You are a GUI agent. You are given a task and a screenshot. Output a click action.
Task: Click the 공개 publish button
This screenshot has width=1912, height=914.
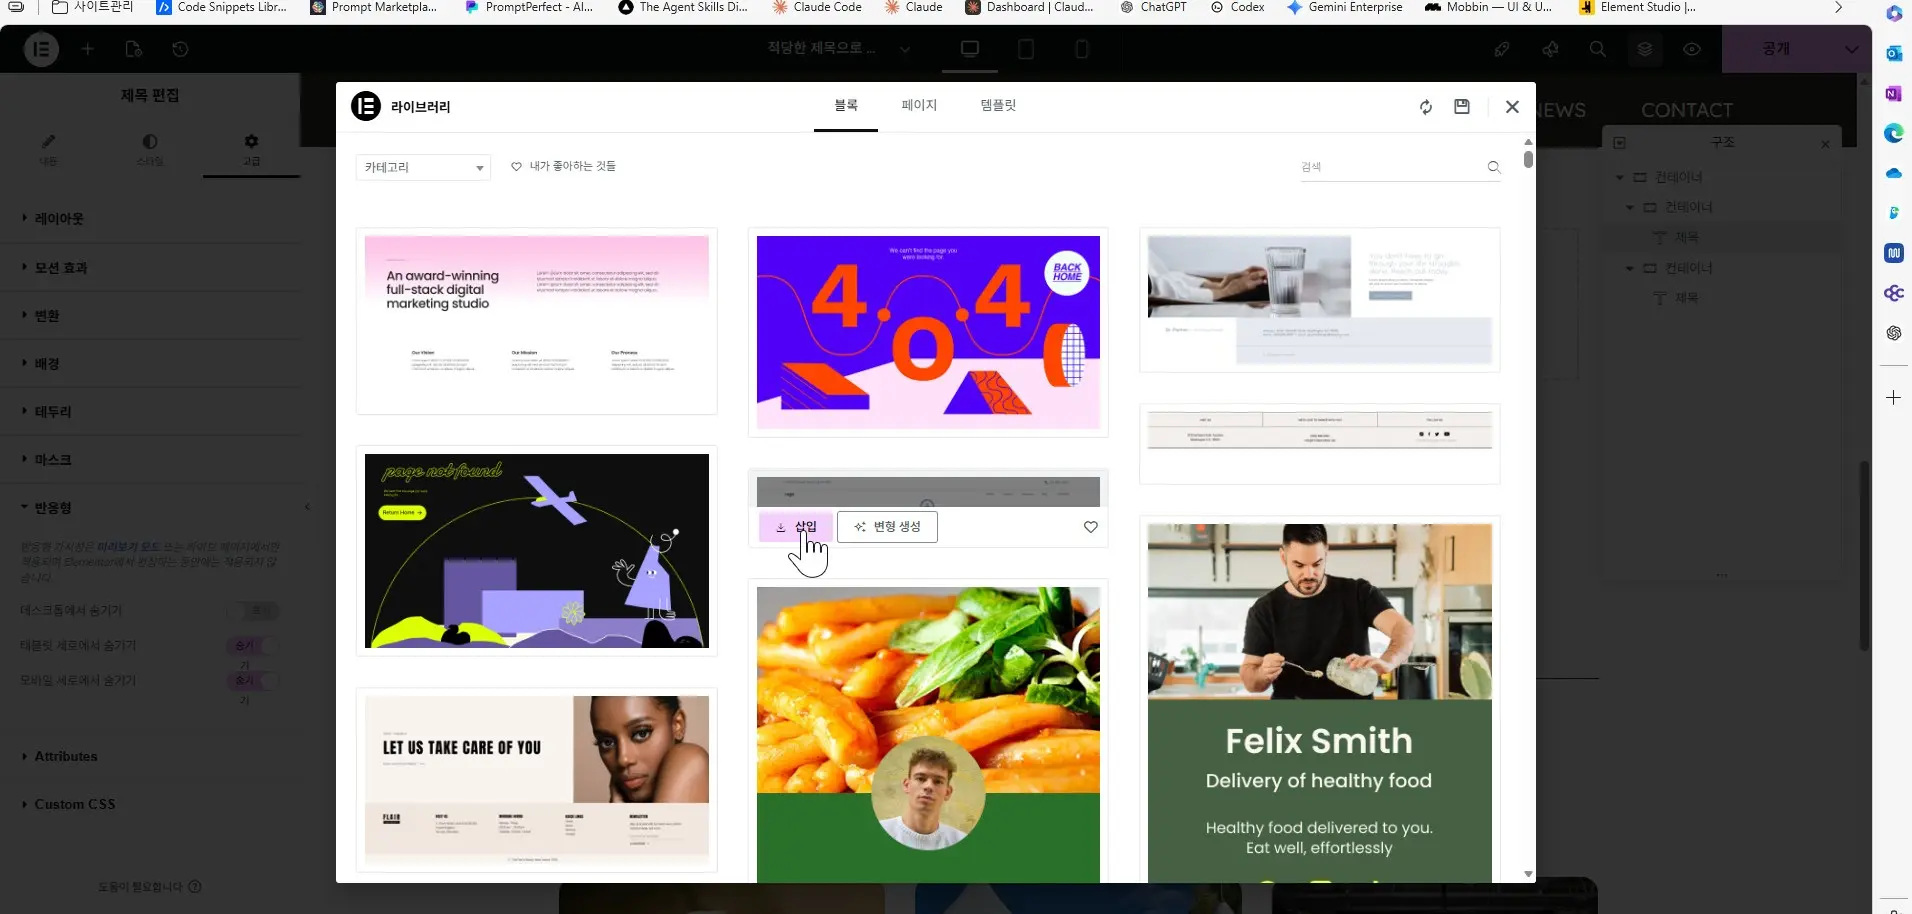(x=1776, y=49)
